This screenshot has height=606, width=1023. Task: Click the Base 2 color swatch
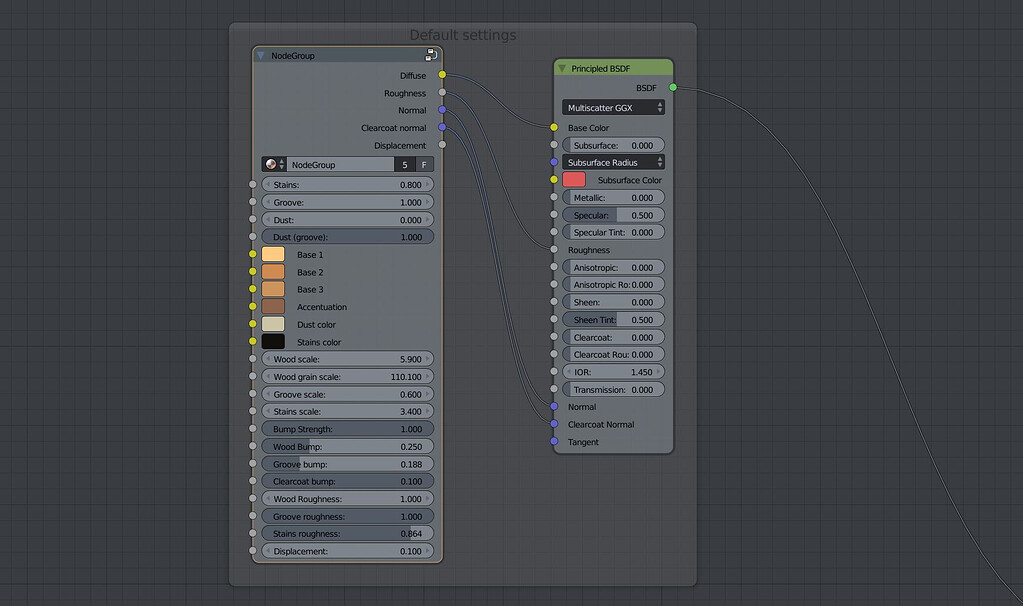coord(273,272)
